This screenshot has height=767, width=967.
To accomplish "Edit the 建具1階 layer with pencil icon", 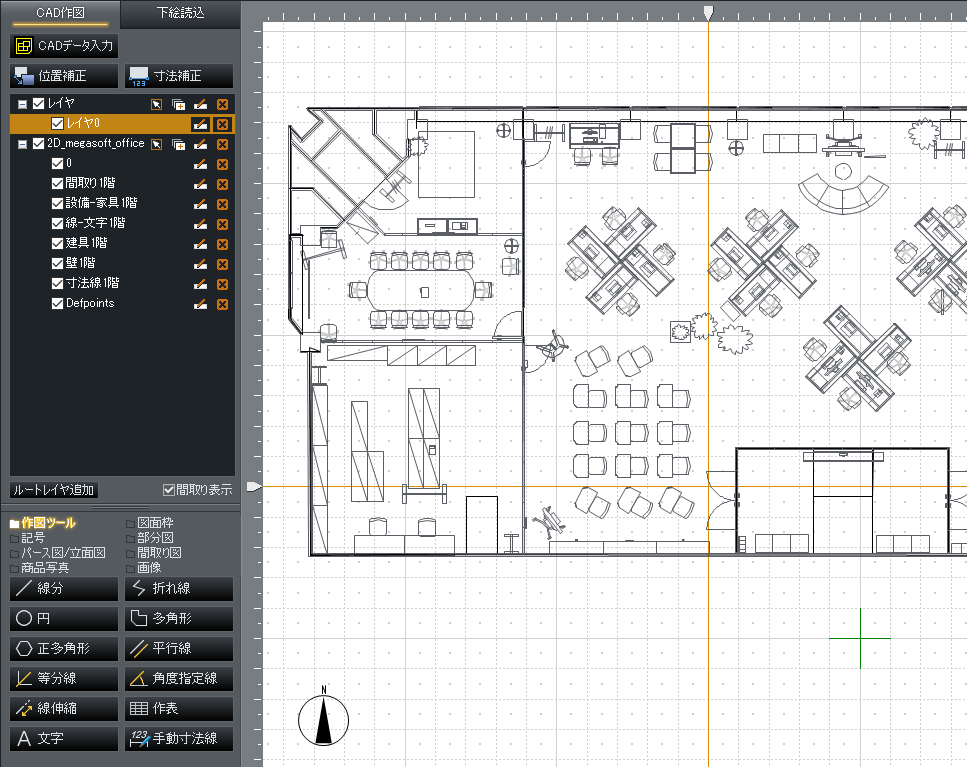I will [x=201, y=244].
